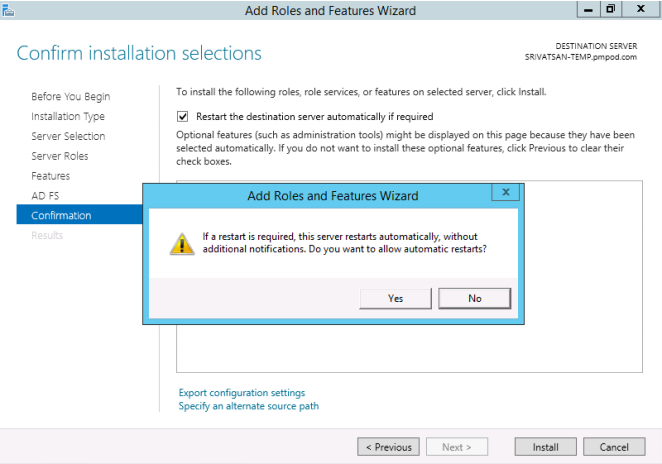Restore down the wizard window
The width and height of the screenshot is (662, 464).
(x=610, y=9)
